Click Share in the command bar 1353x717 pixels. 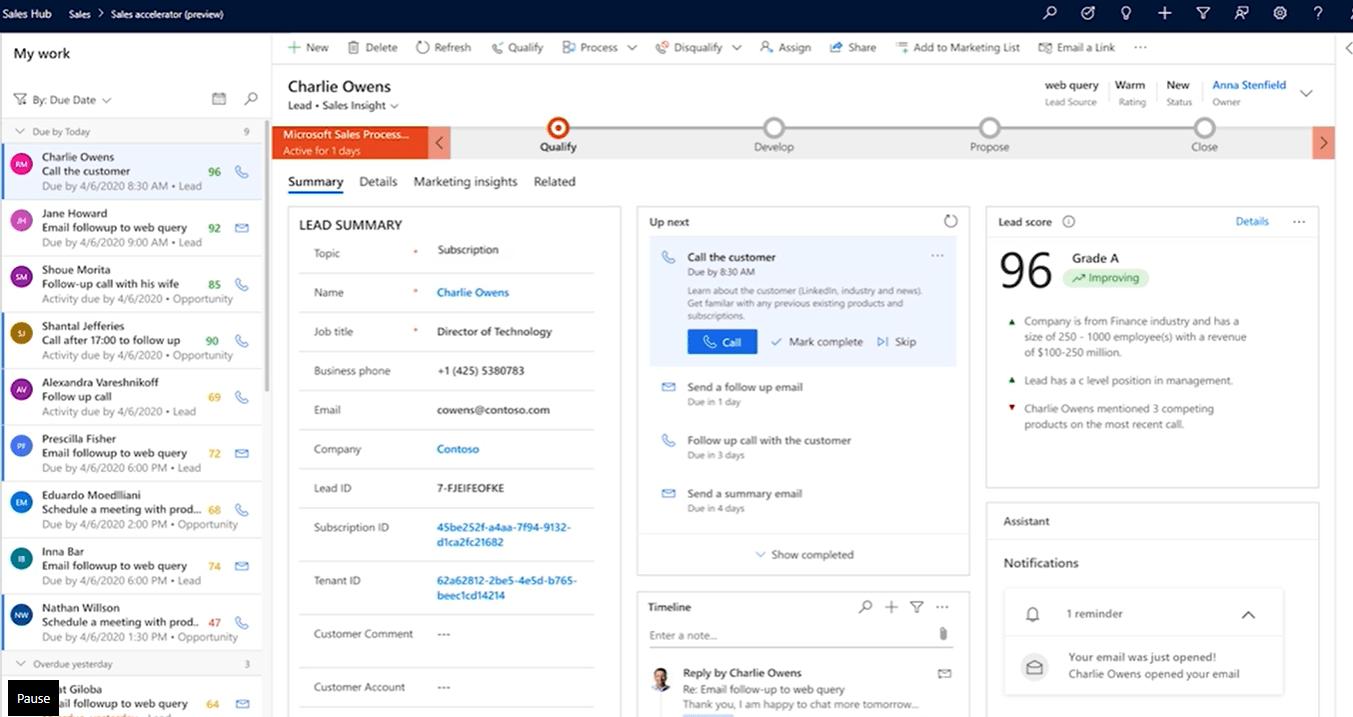tap(853, 48)
